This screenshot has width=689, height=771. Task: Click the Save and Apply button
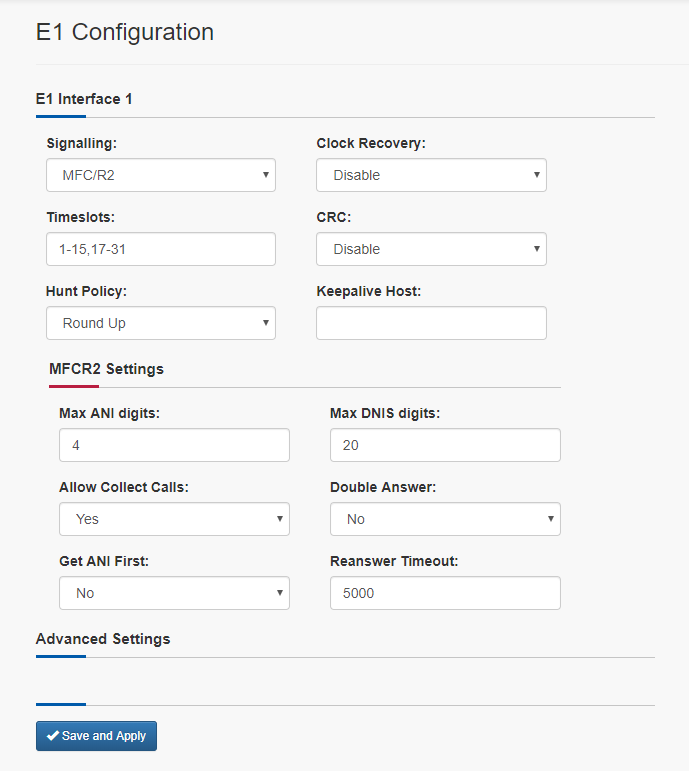tap(96, 736)
